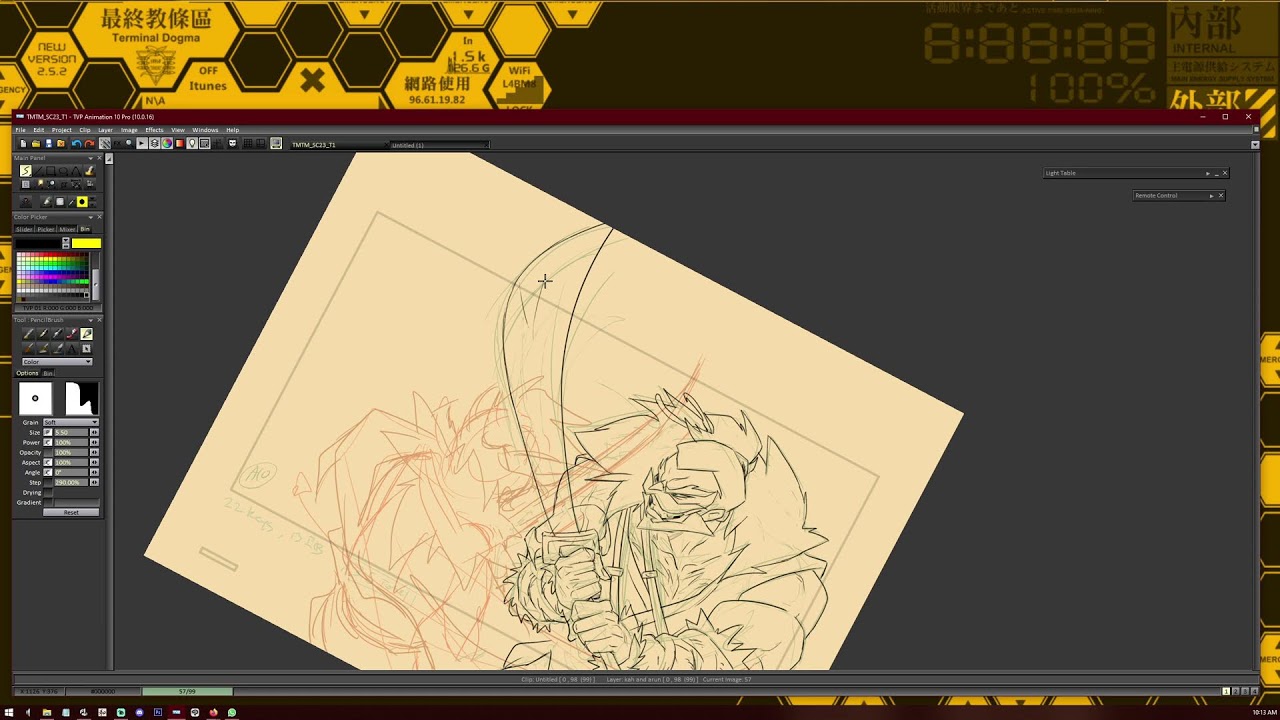Click the yellow color swatch
This screenshot has height=720, width=1280.
[86, 243]
